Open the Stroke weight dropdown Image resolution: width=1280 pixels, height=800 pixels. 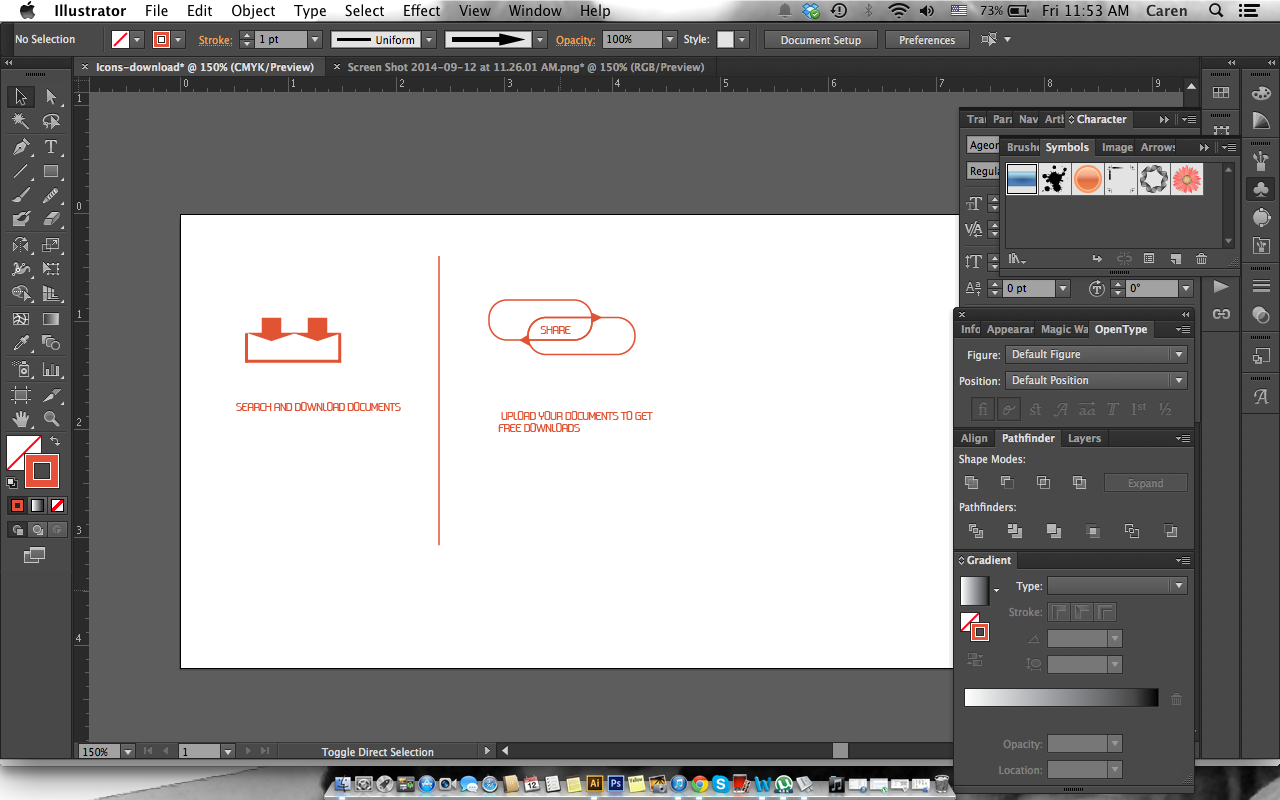314,40
